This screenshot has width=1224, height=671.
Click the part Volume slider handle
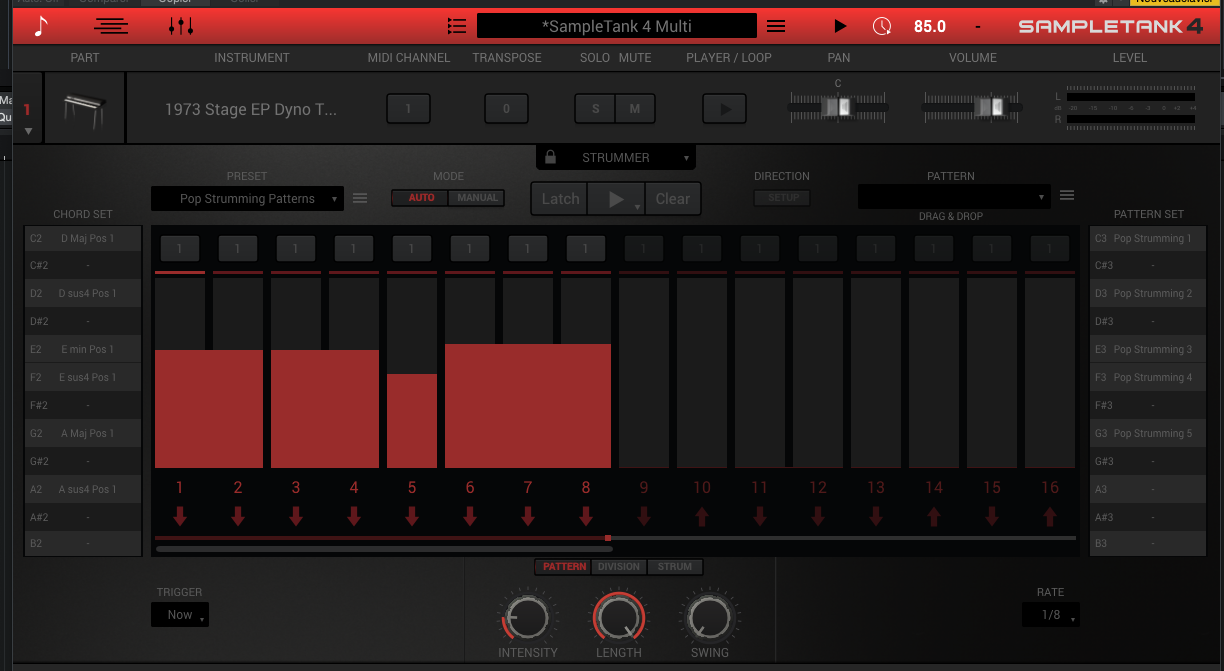(992, 107)
